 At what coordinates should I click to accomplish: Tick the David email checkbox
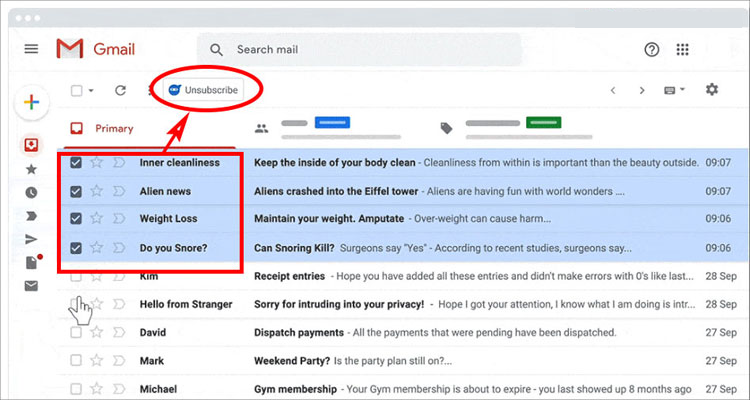76,332
